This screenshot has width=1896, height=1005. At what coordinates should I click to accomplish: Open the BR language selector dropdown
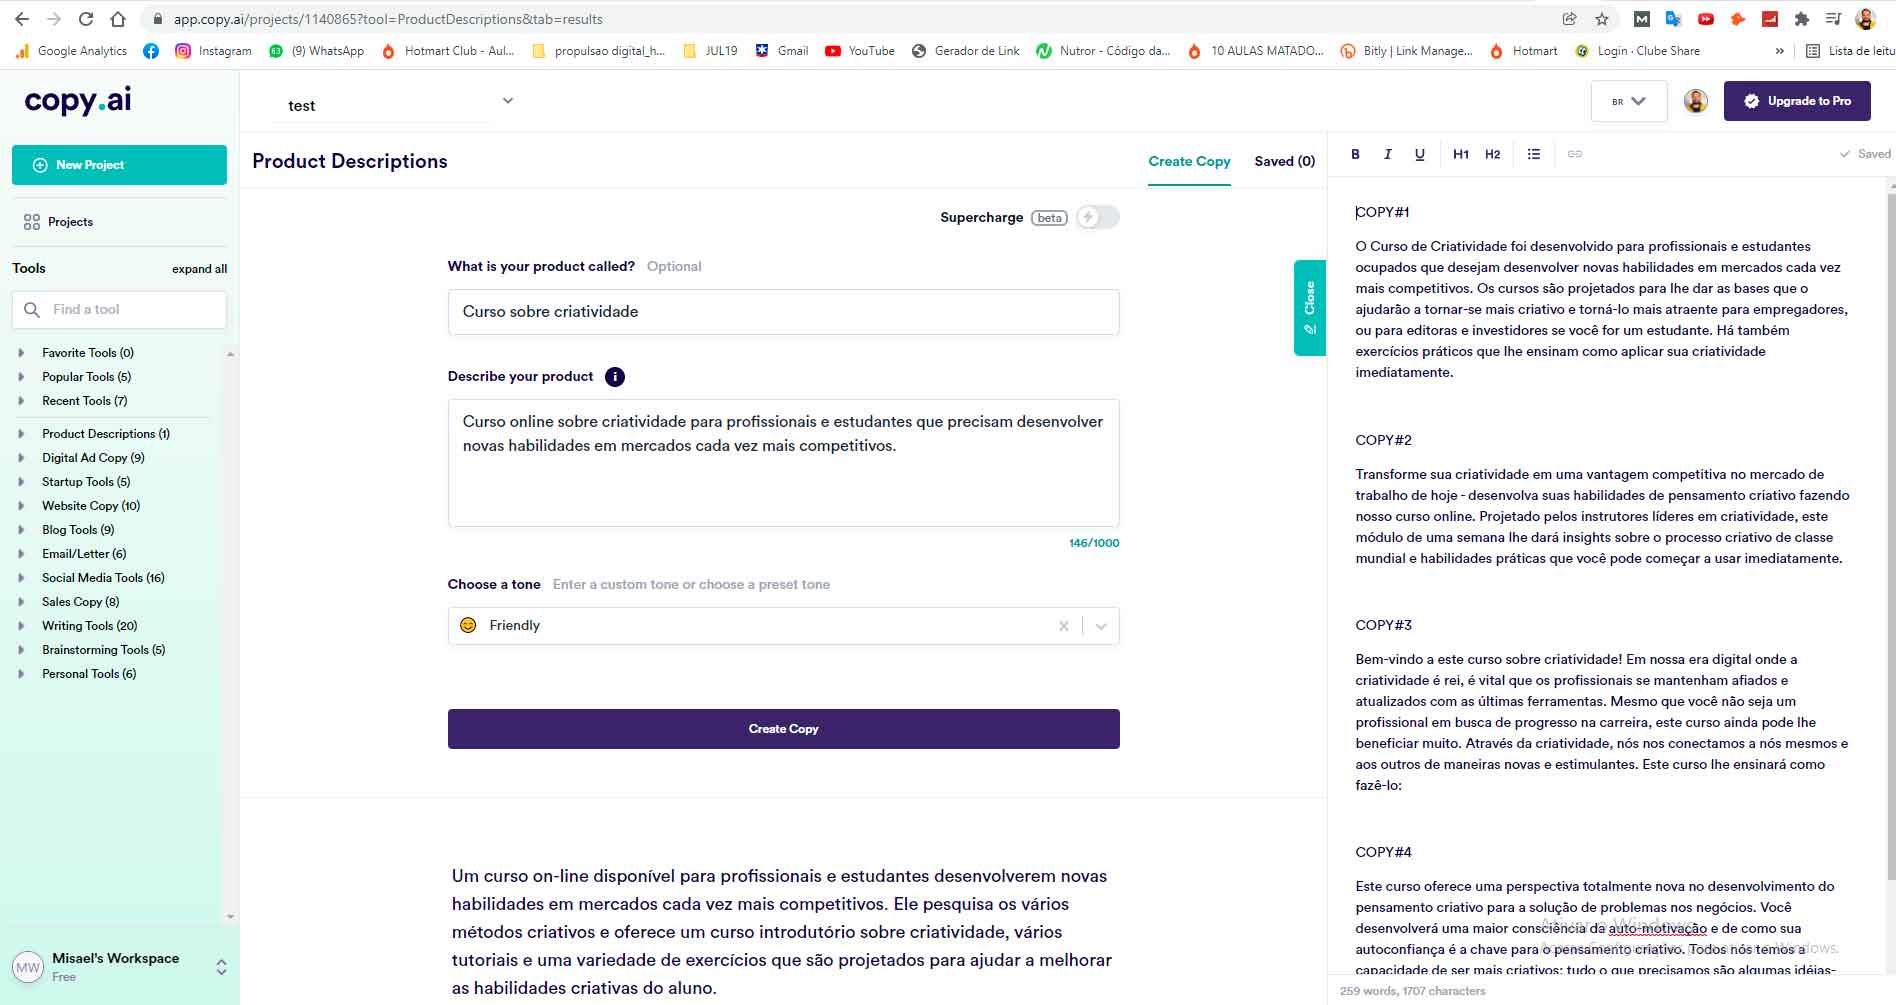(1628, 101)
